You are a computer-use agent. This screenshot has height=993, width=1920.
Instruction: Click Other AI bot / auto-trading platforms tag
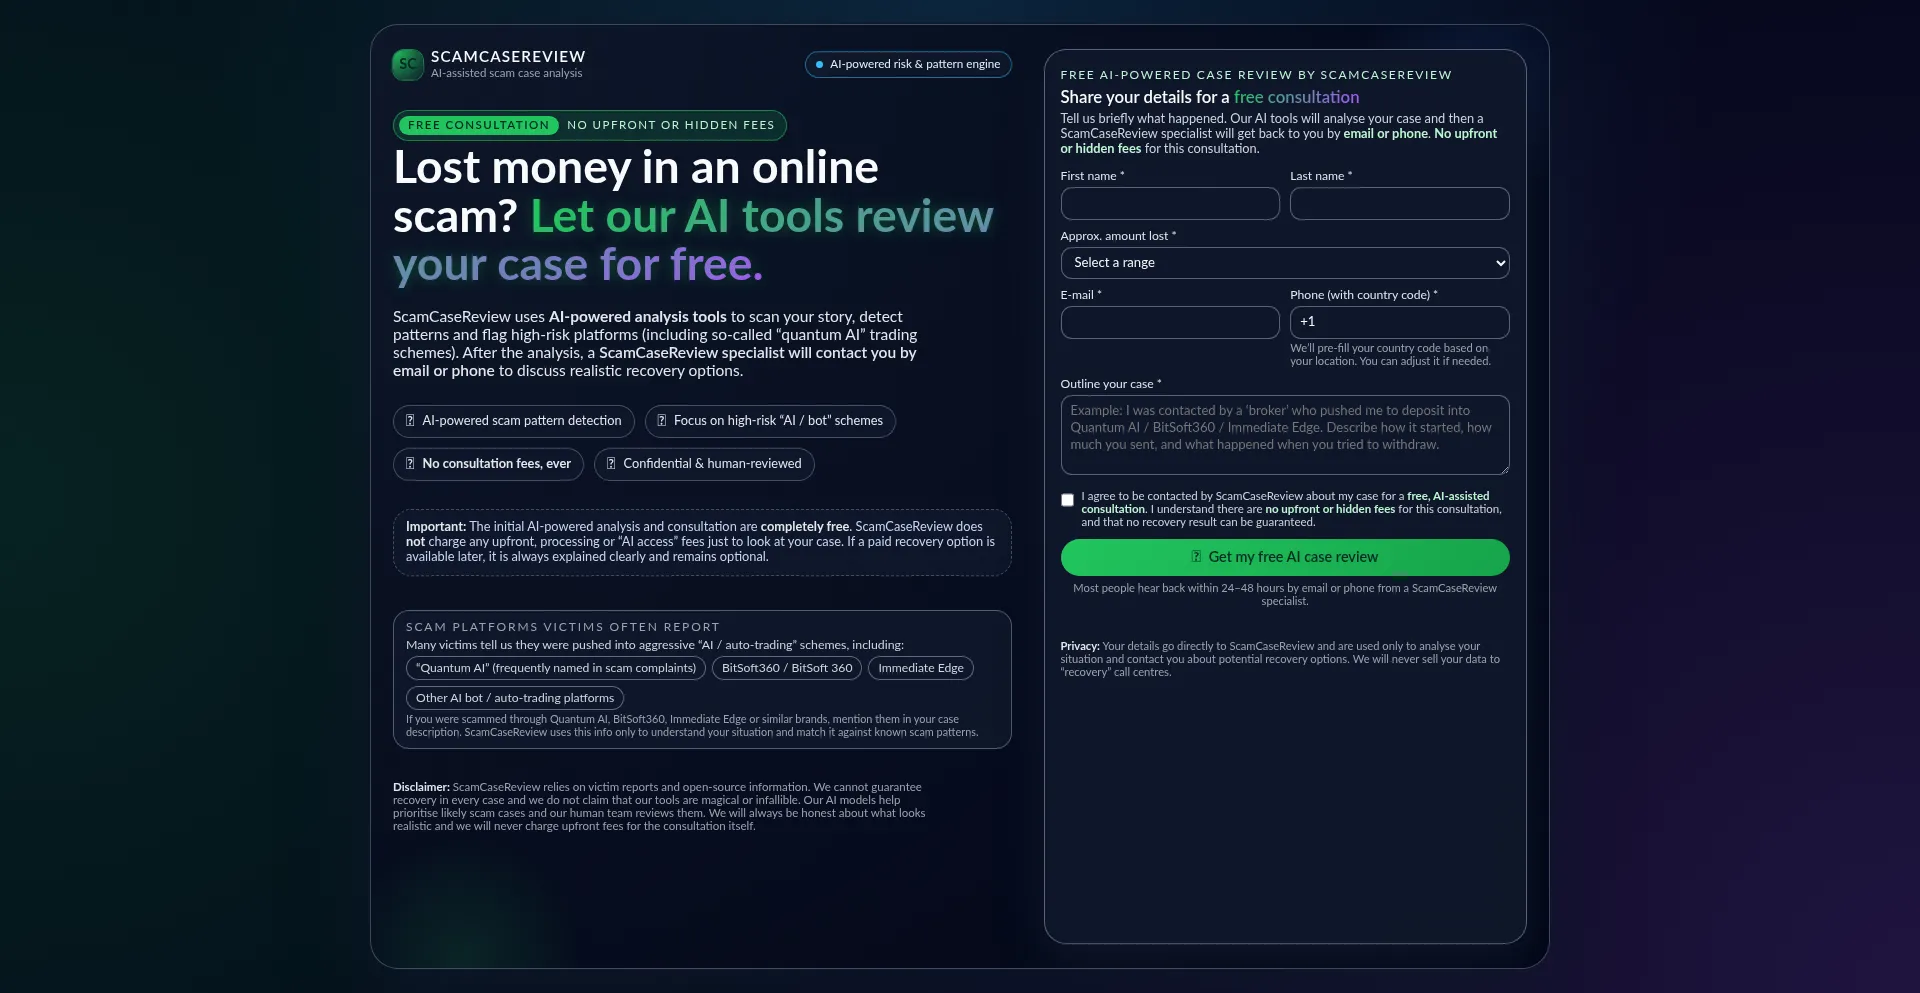click(x=515, y=698)
